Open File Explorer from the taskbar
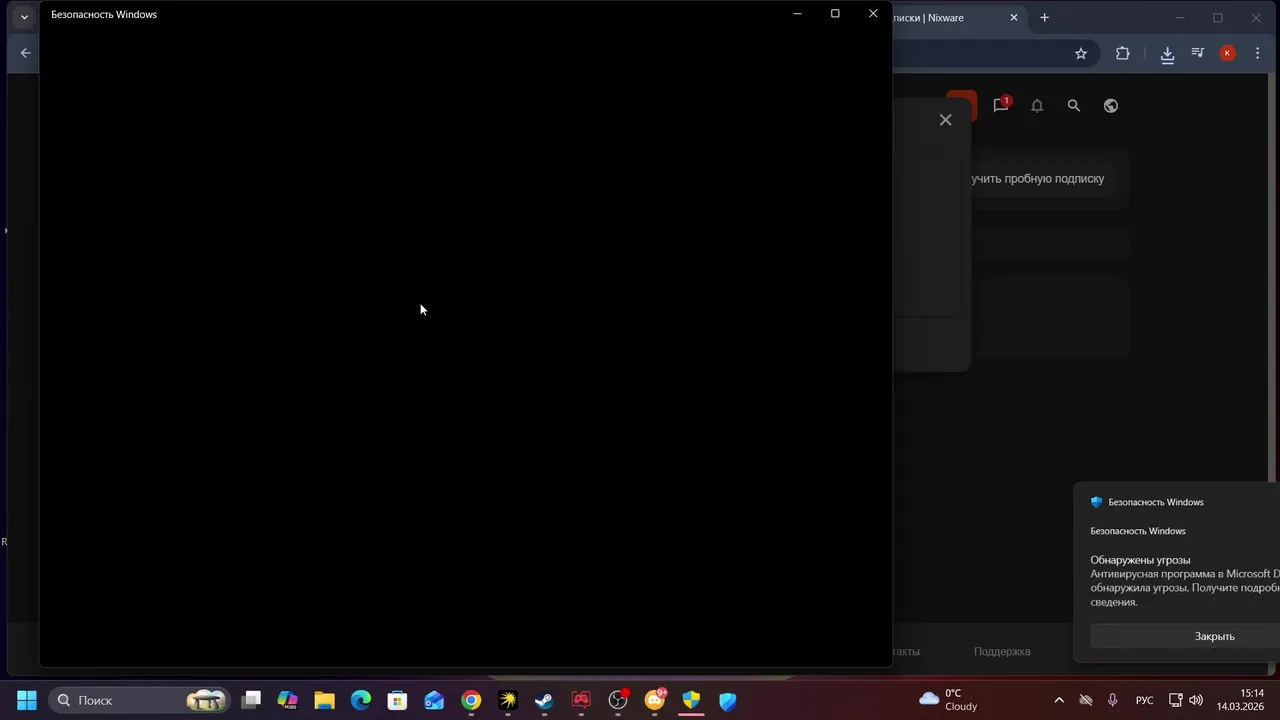Image resolution: width=1280 pixels, height=720 pixels. click(x=324, y=700)
